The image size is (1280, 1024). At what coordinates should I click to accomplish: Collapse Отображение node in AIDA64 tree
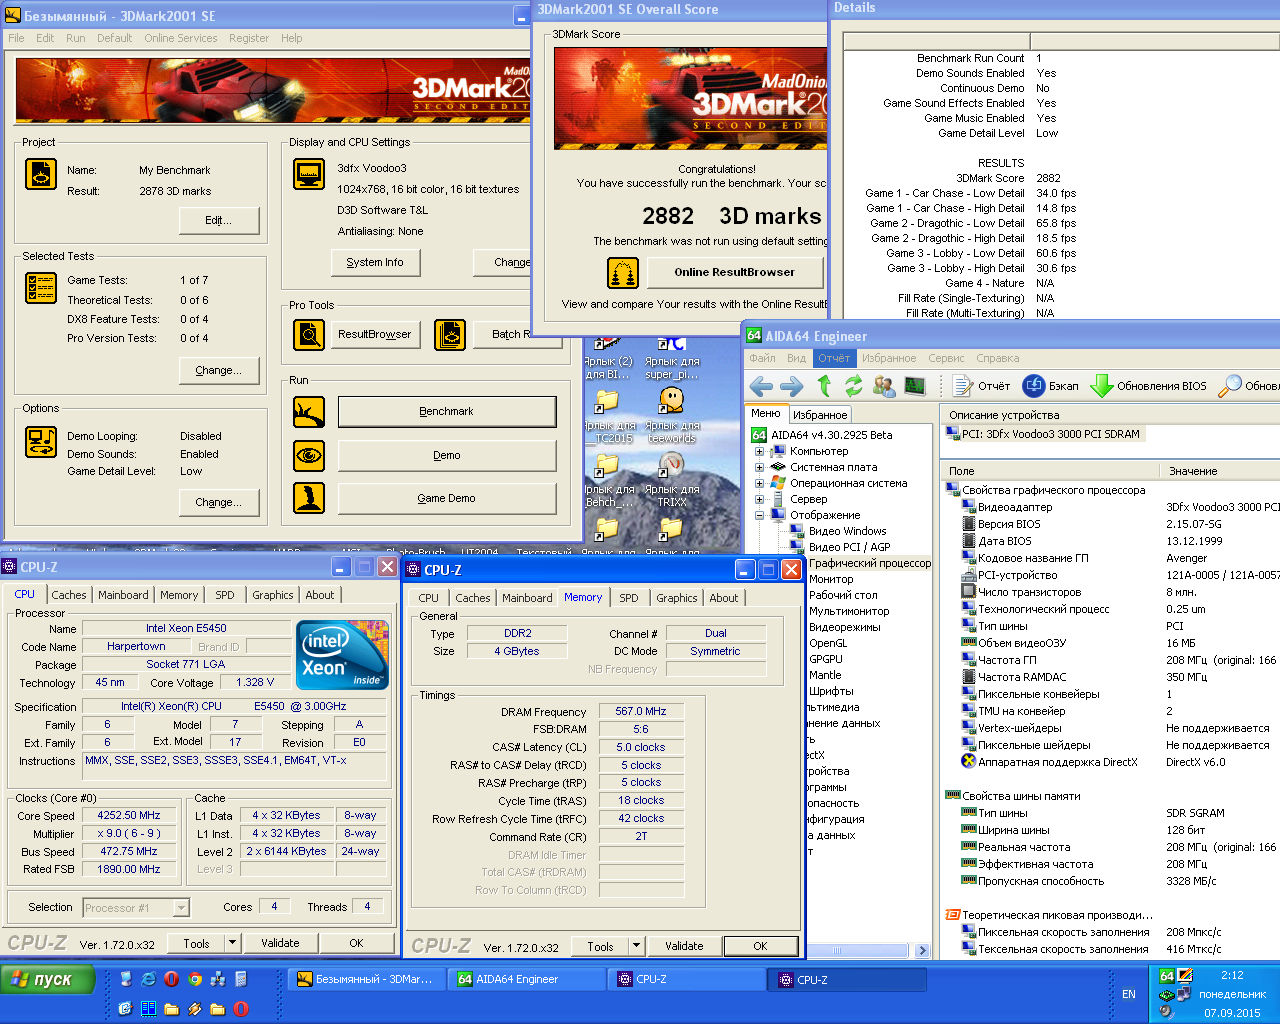759,515
